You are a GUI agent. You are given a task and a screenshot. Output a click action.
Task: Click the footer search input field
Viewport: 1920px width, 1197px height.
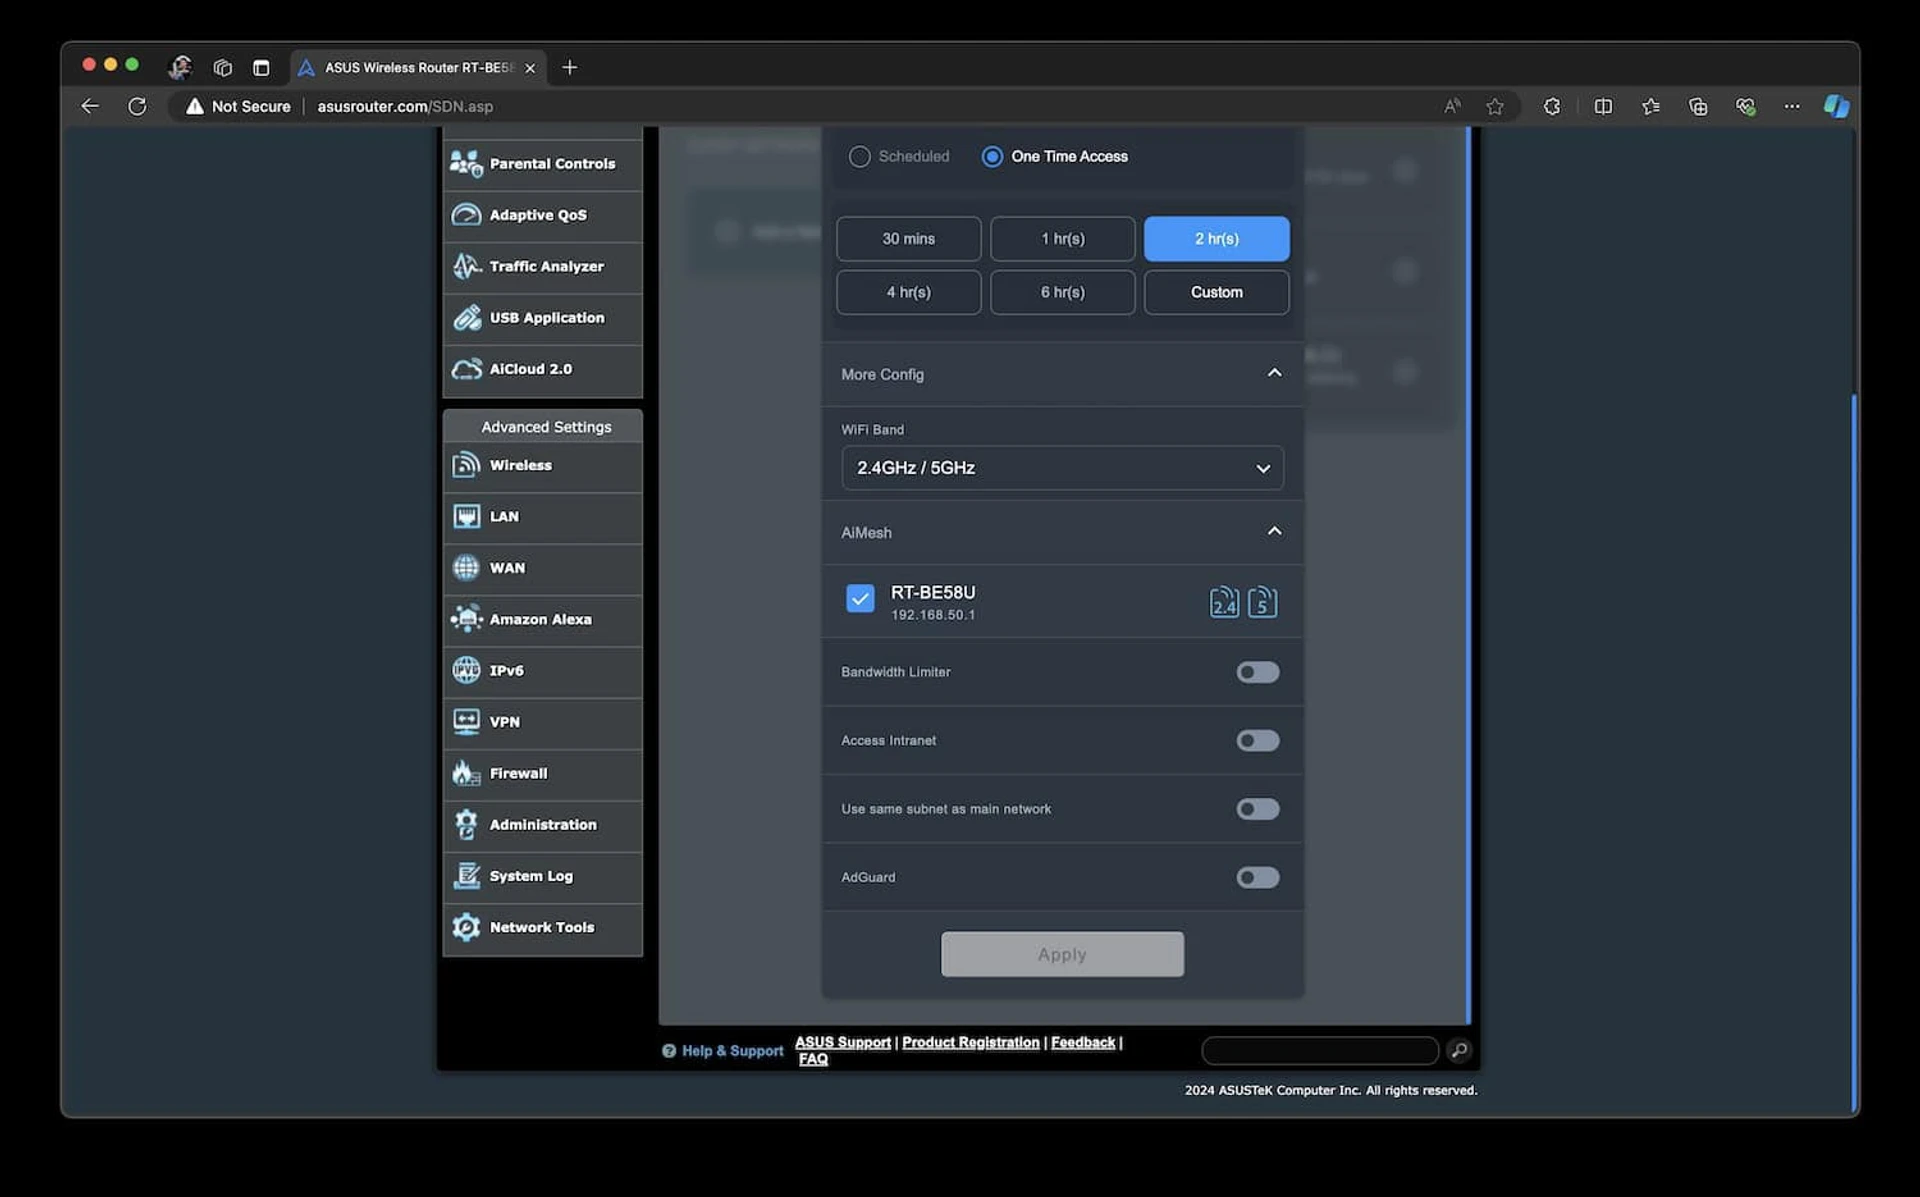pyautogui.click(x=1319, y=1050)
